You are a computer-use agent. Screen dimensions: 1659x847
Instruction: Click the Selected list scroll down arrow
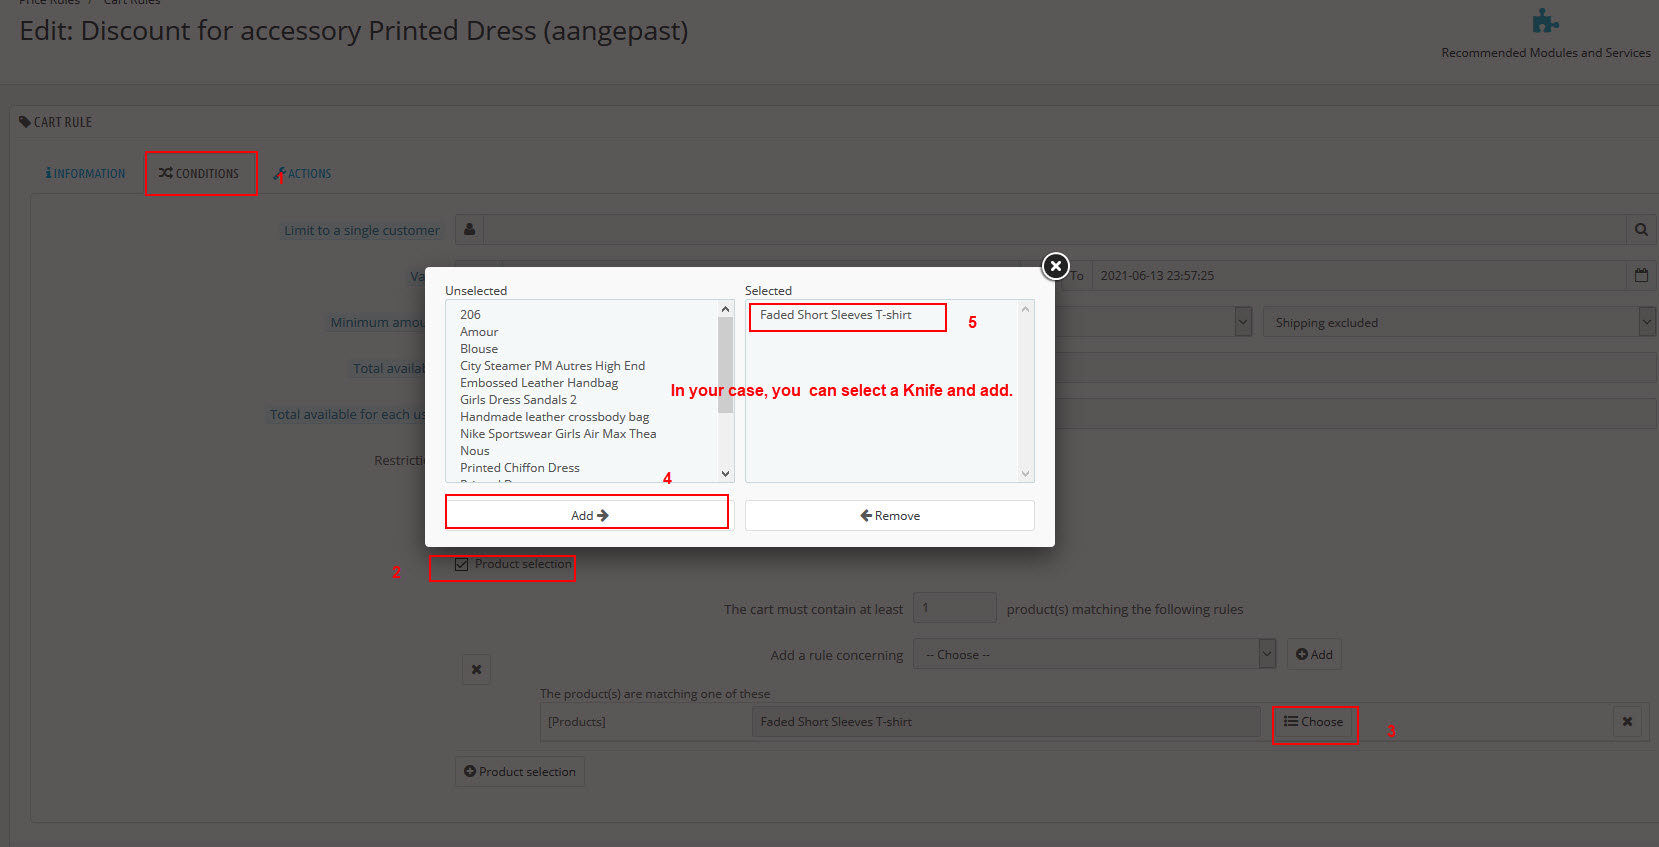[x=1025, y=474]
